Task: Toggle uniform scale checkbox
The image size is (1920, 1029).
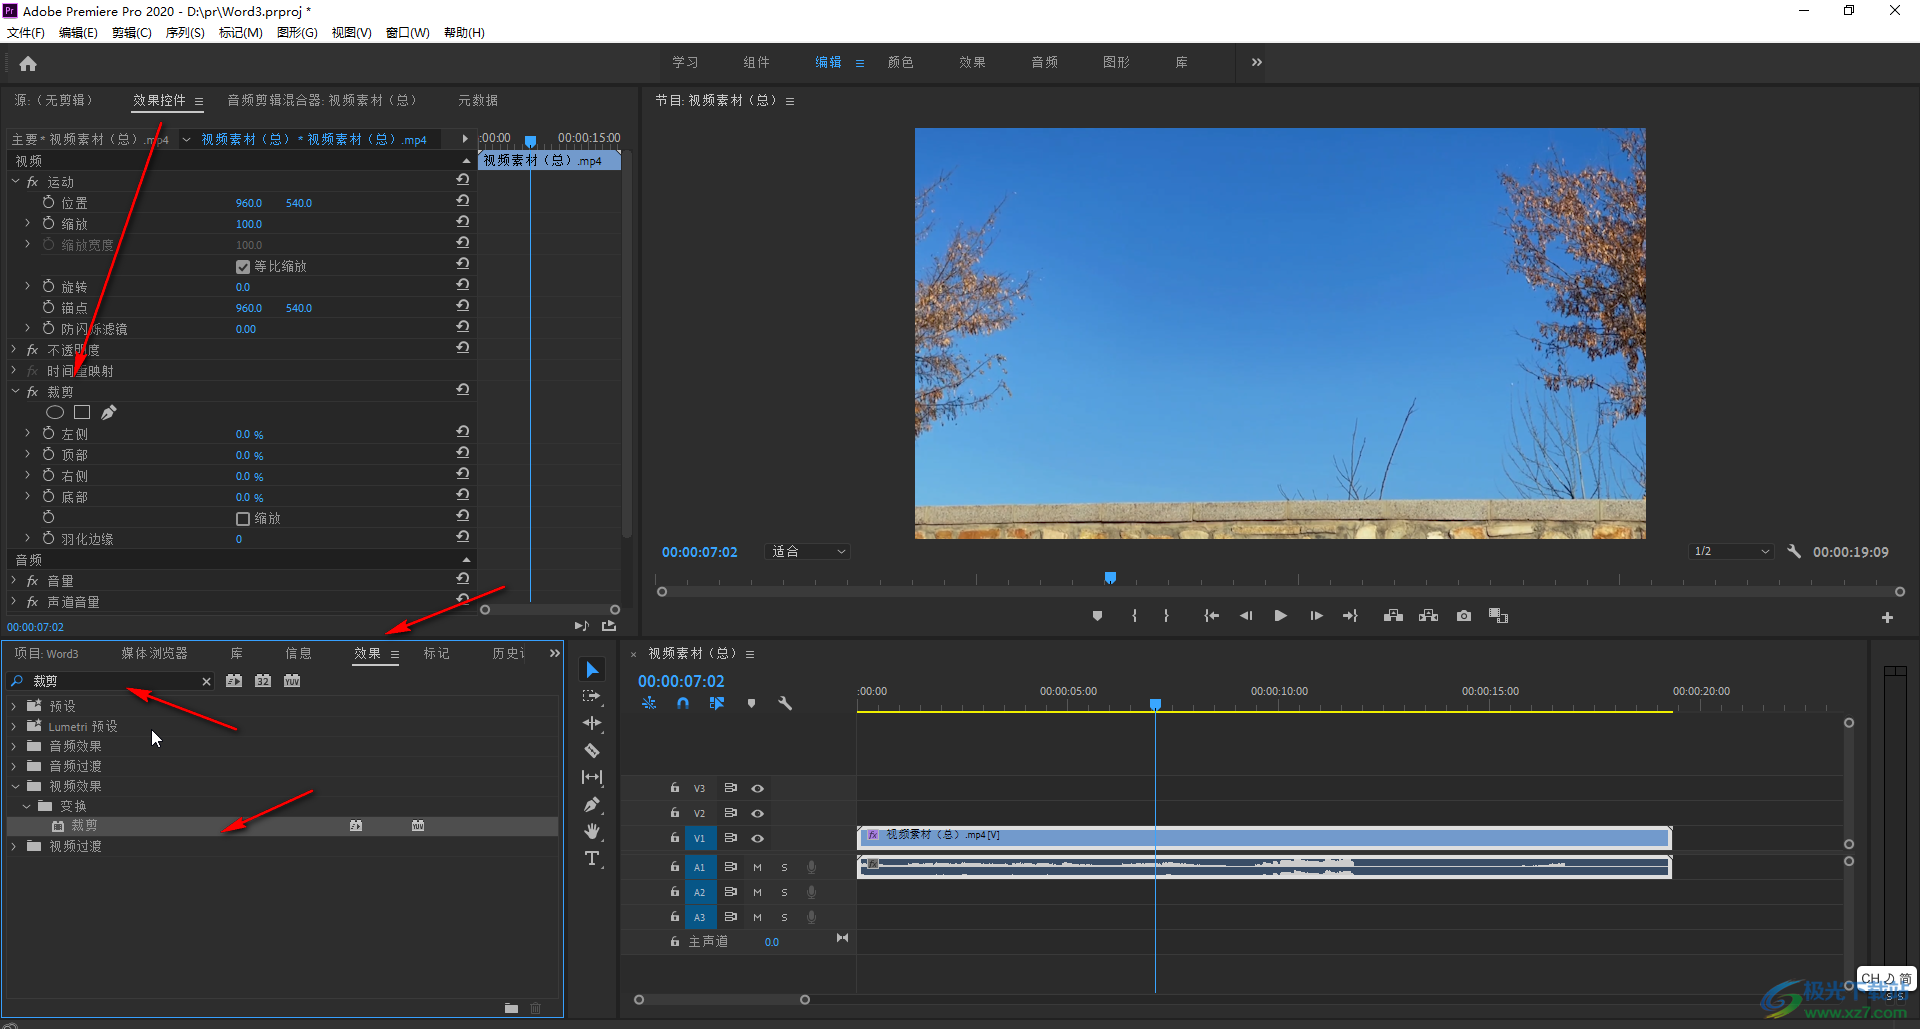Action: pyautogui.click(x=243, y=267)
